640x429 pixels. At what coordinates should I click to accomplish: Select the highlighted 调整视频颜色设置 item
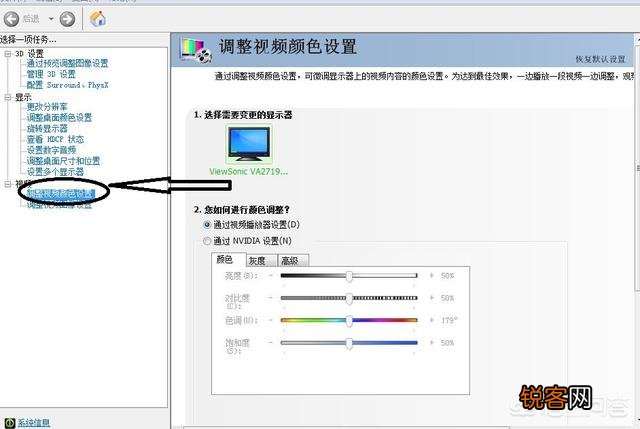[61, 193]
